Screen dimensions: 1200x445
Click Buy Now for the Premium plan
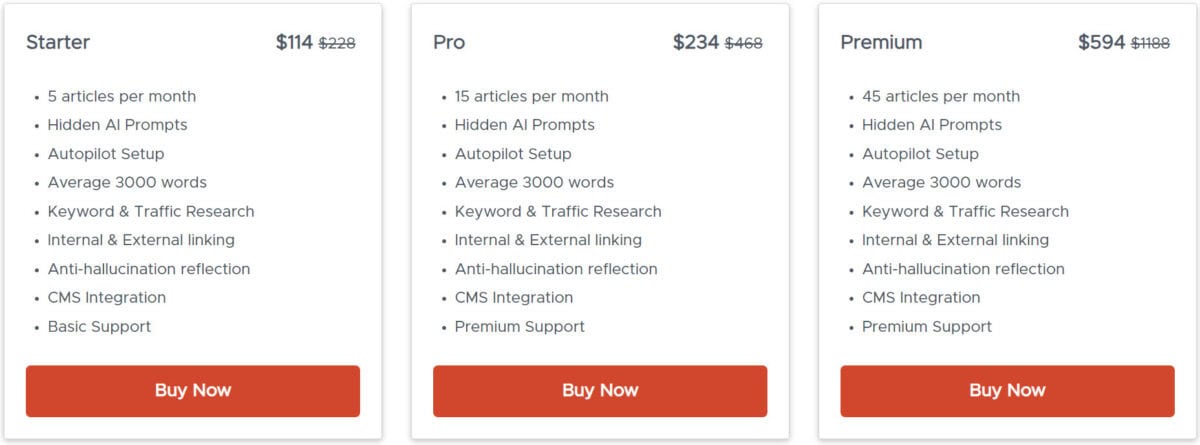click(x=1007, y=391)
